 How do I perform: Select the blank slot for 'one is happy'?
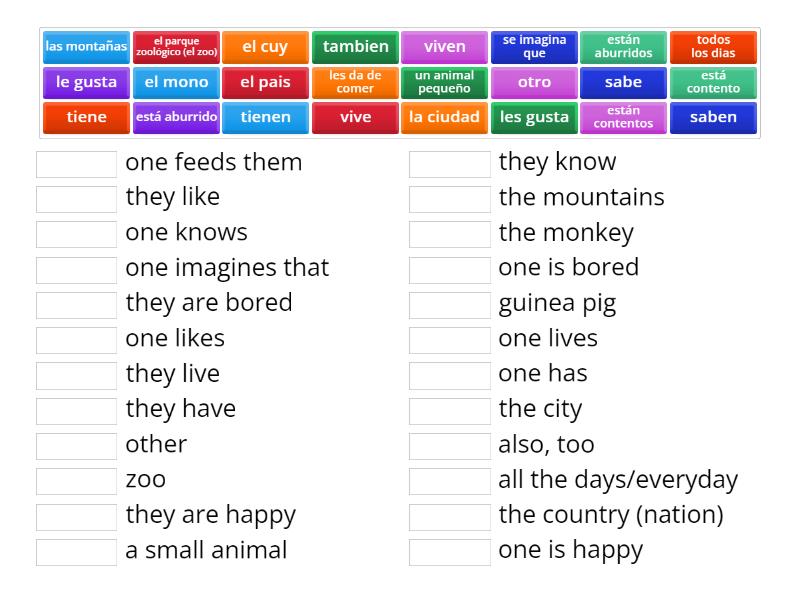(x=450, y=551)
